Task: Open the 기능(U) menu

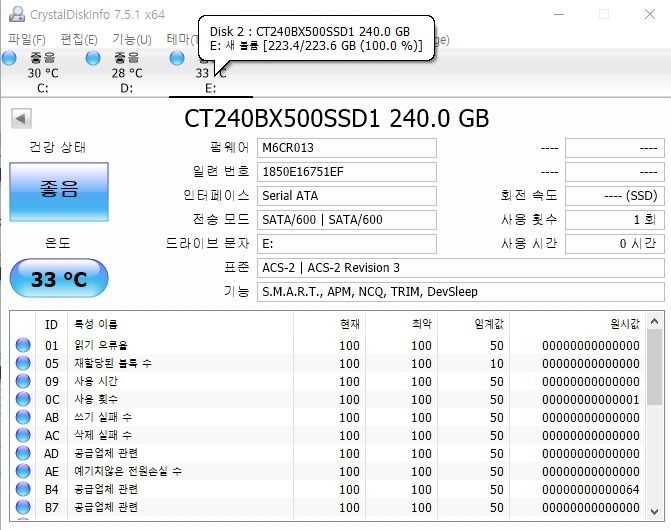Action: tap(132, 40)
